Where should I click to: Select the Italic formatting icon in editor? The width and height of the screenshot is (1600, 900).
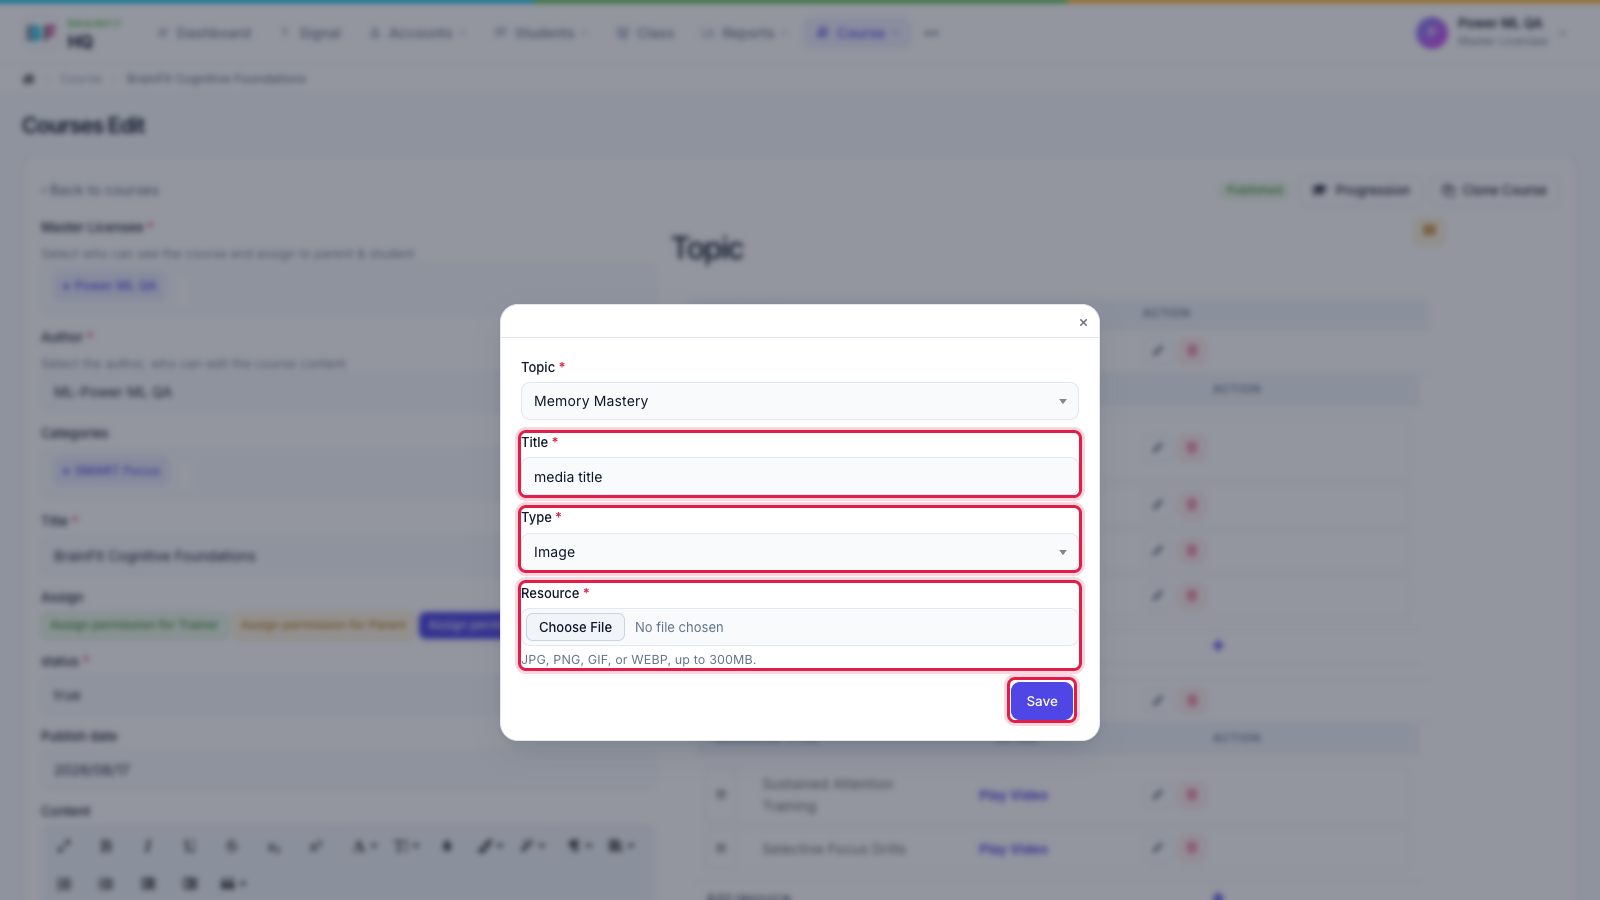point(148,846)
